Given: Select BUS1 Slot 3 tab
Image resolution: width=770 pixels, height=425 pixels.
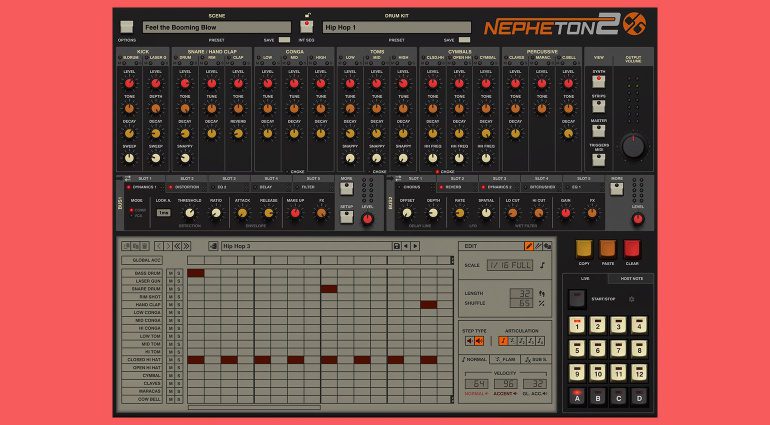Looking at the screenshot, I should pyautogui.click(x=229, y=179).
